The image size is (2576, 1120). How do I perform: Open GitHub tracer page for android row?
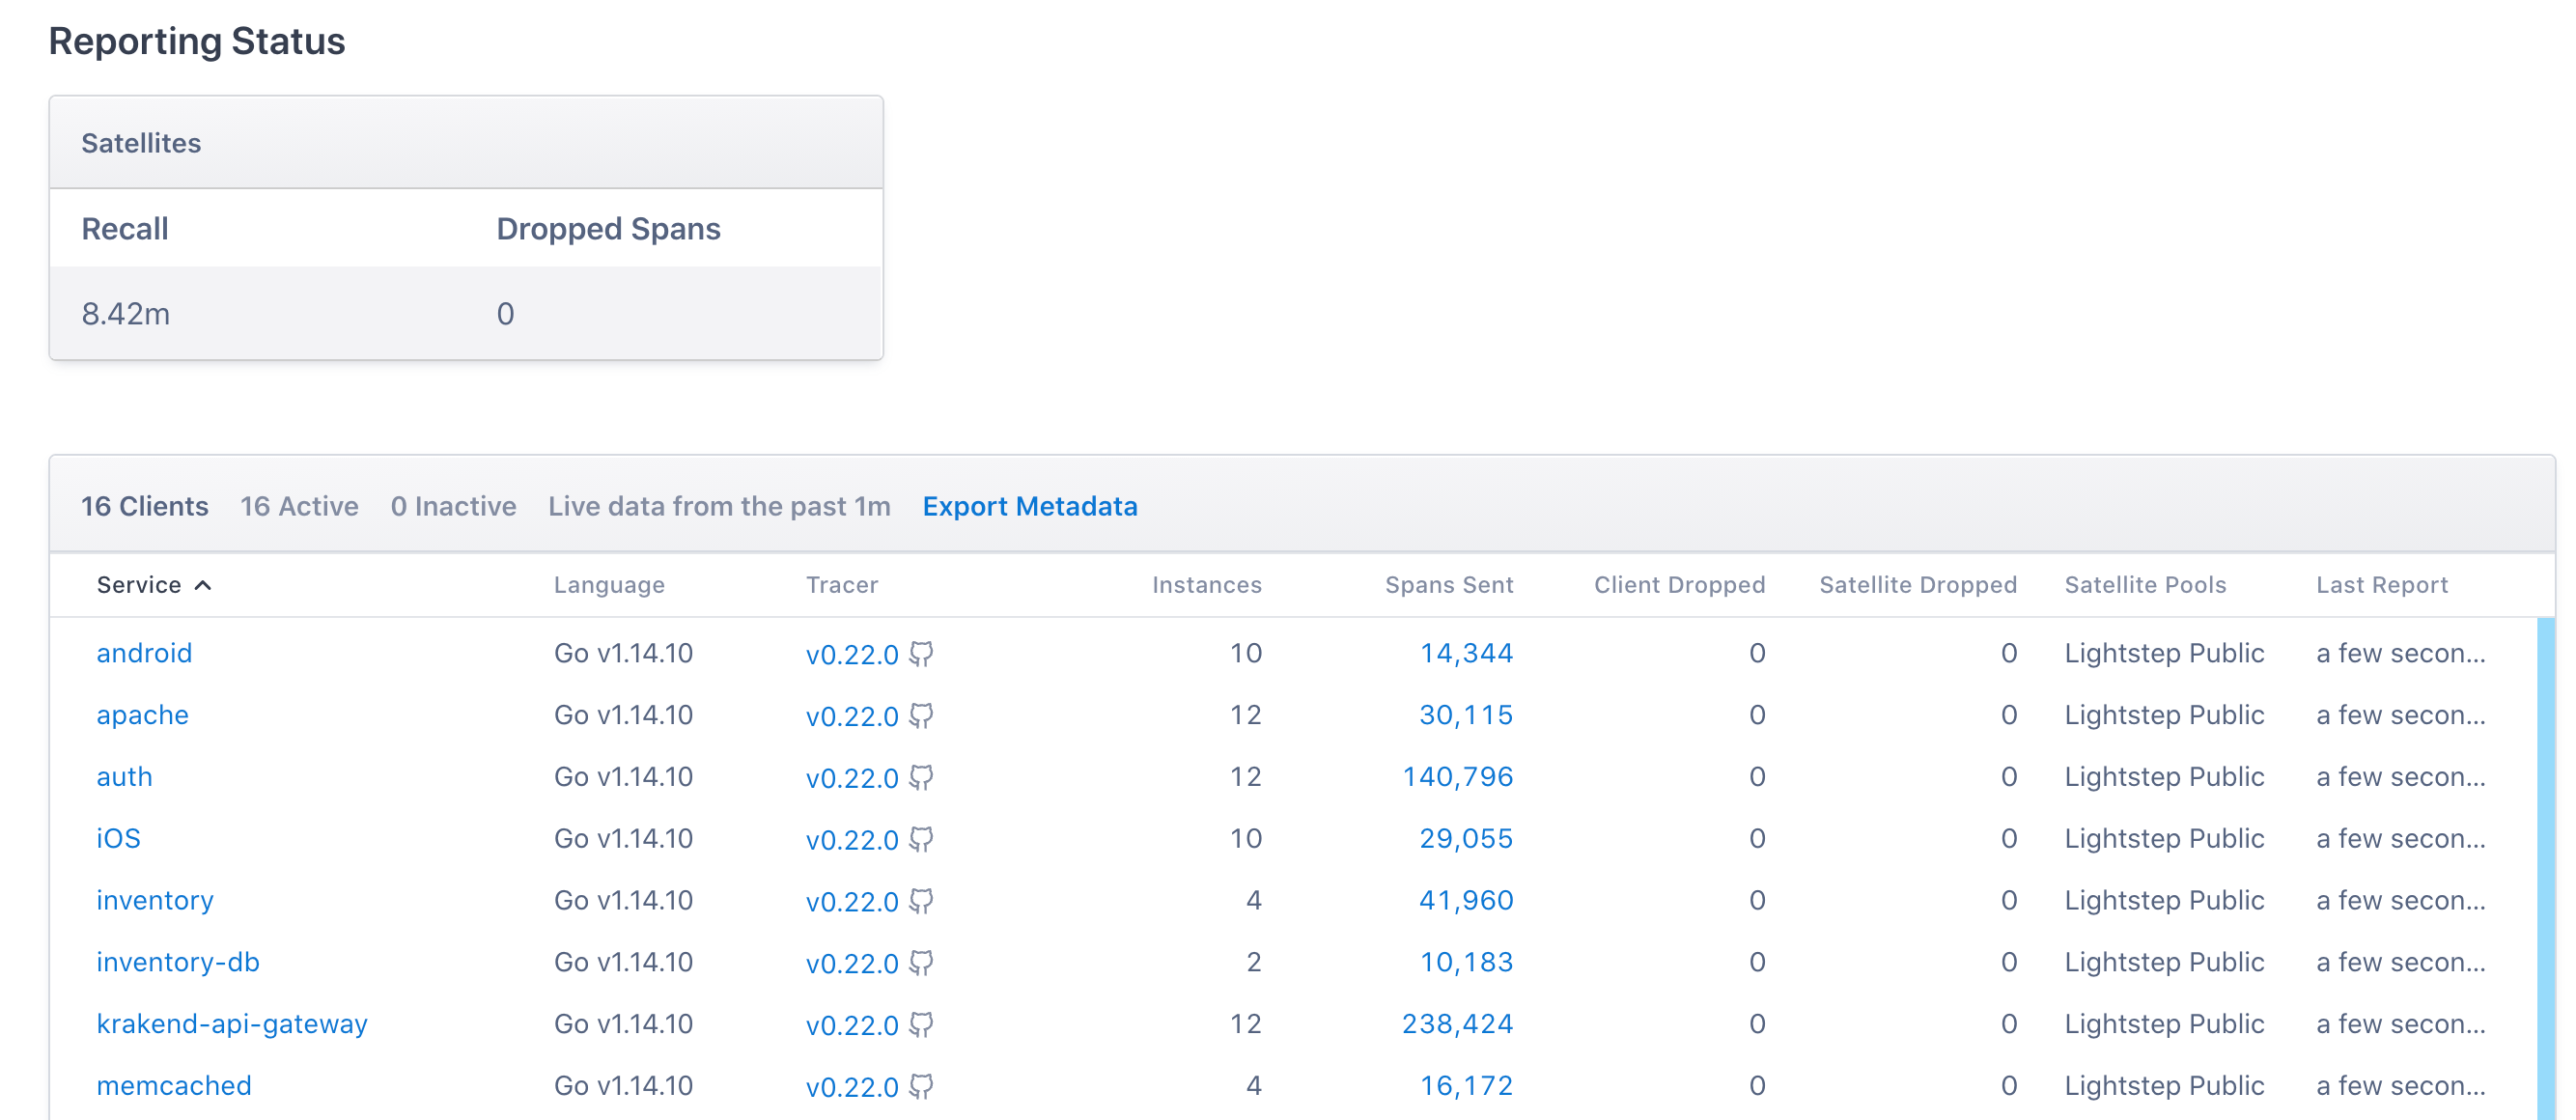(x=922, y=655)
